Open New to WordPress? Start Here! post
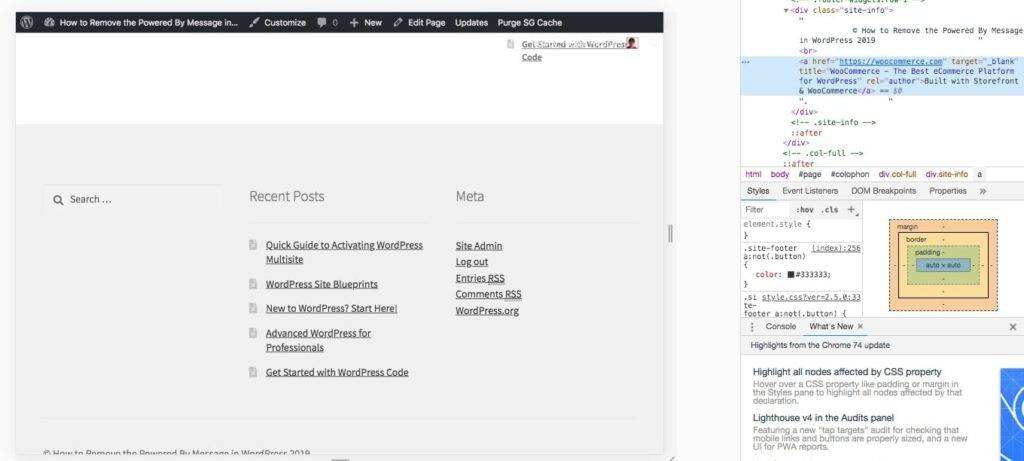The width and height of the screenshot is (1024, 461). 331,308
